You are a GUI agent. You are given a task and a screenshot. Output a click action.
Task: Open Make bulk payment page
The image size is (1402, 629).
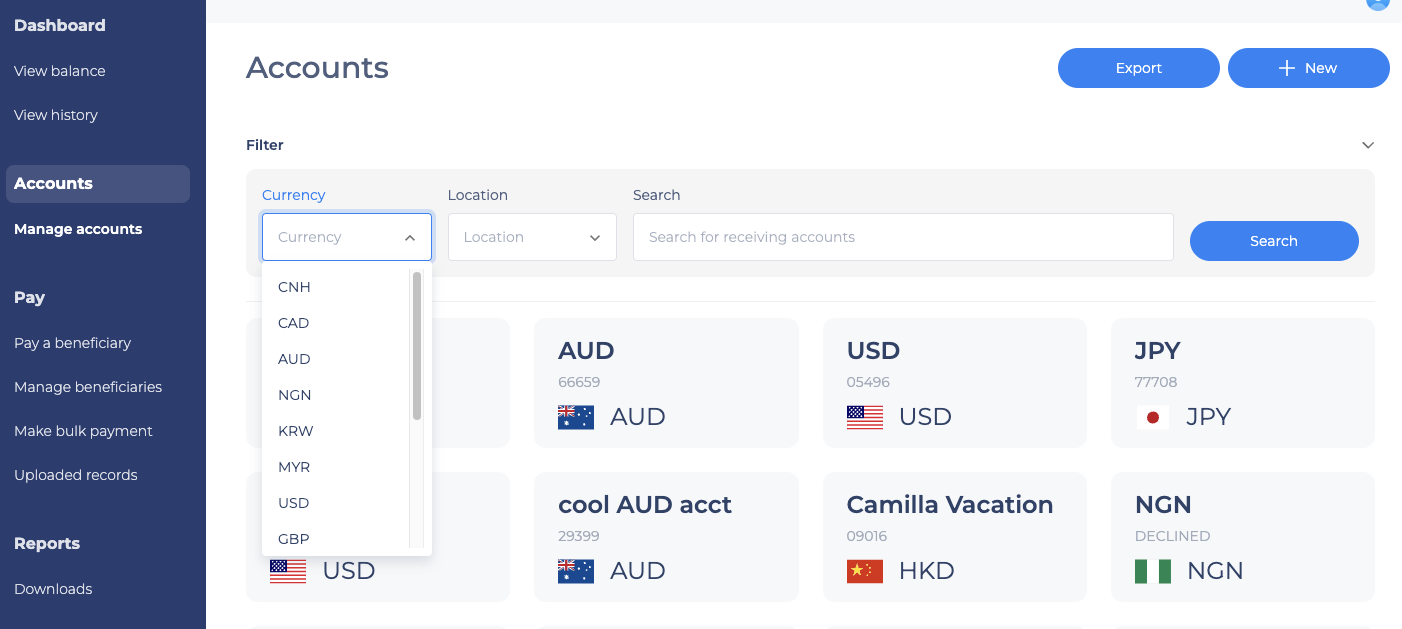coord(83,431)
